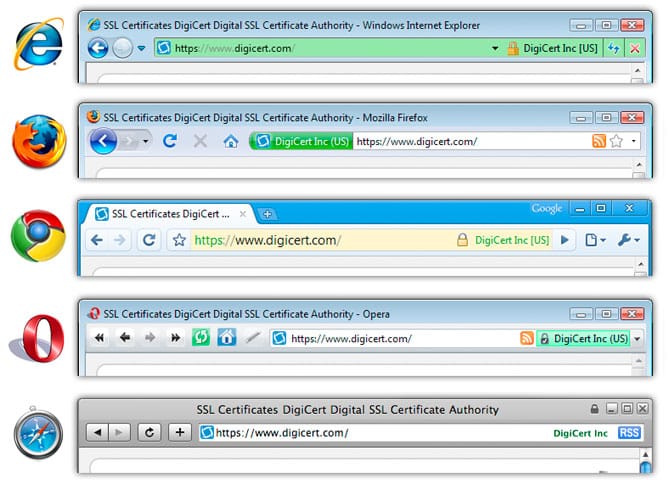Screen dimensions: 672x489
Task: Open the Chrome page menu dropdown
Action: tap(595, 240)
